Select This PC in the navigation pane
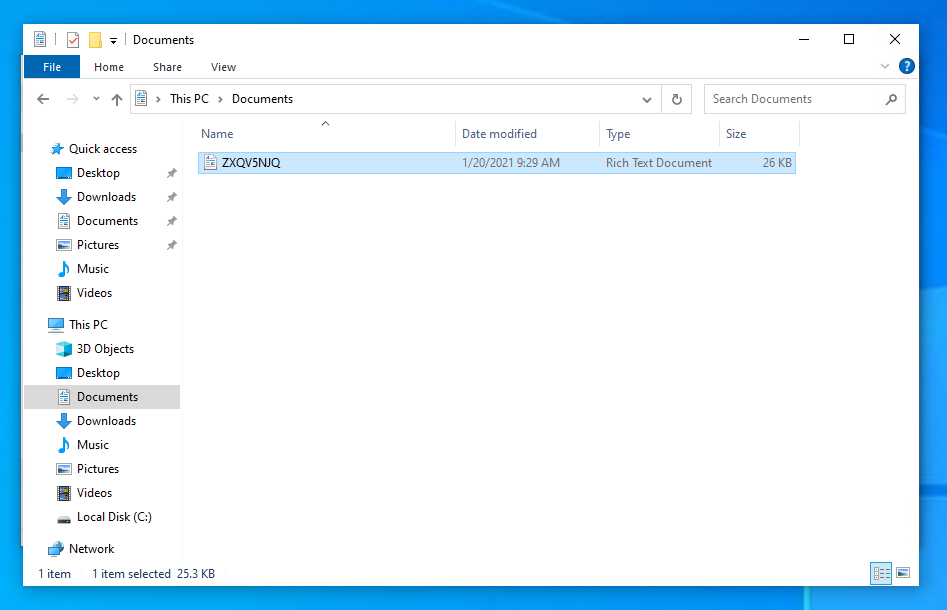The height and width of the screenshot is (610, 947). (x=88, y=325)
